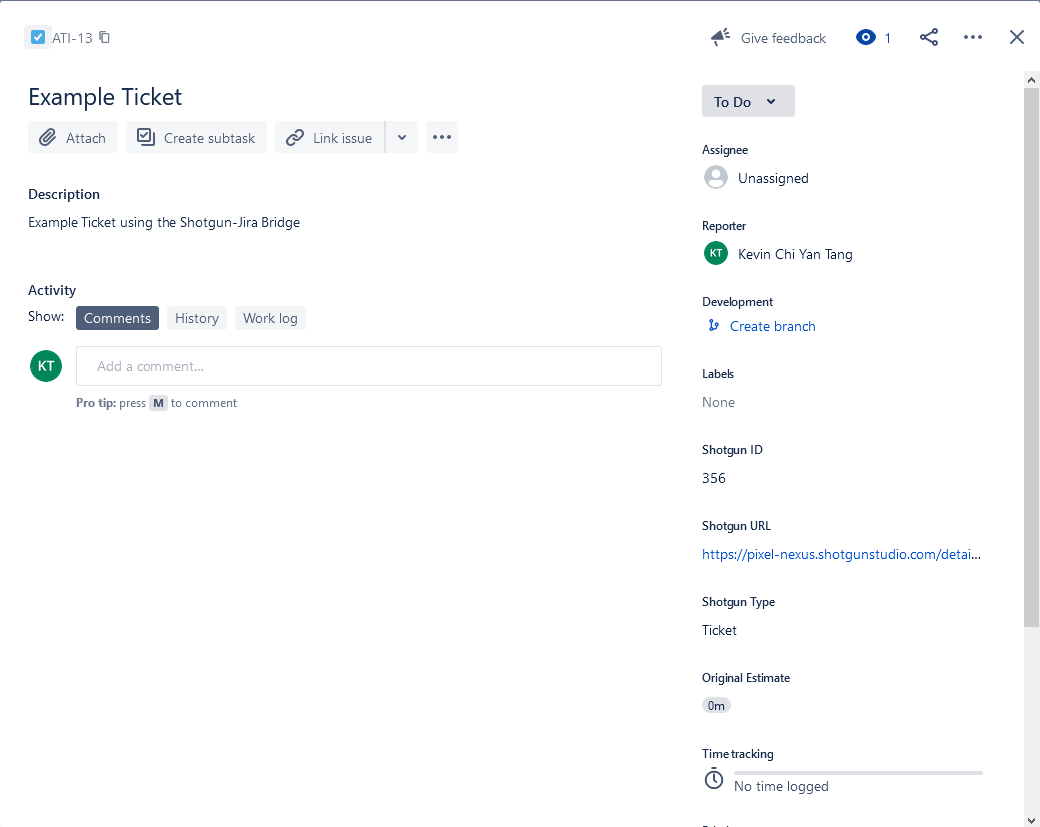Switch to the History tab
The image size is (1040, 827).
pos(197,318)
